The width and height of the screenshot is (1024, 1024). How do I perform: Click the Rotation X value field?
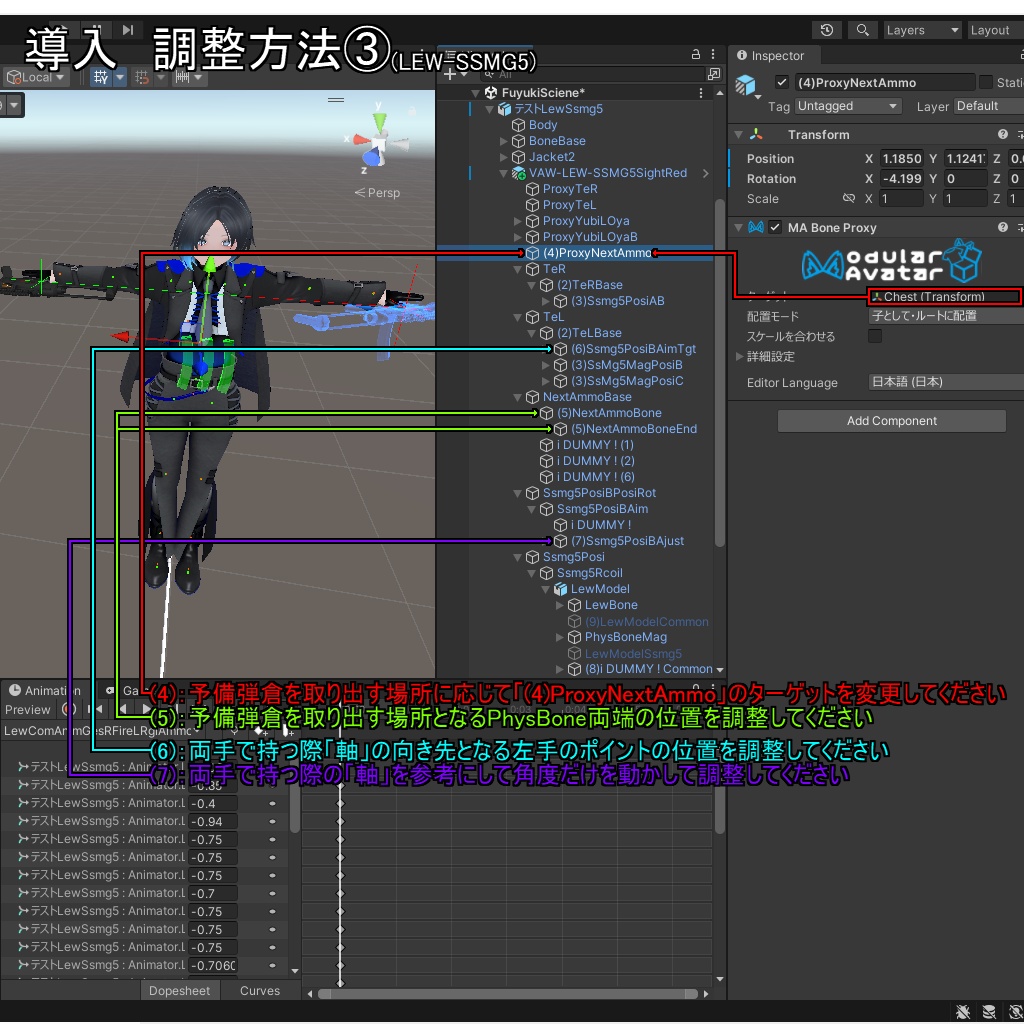click(x=901, y=179)
